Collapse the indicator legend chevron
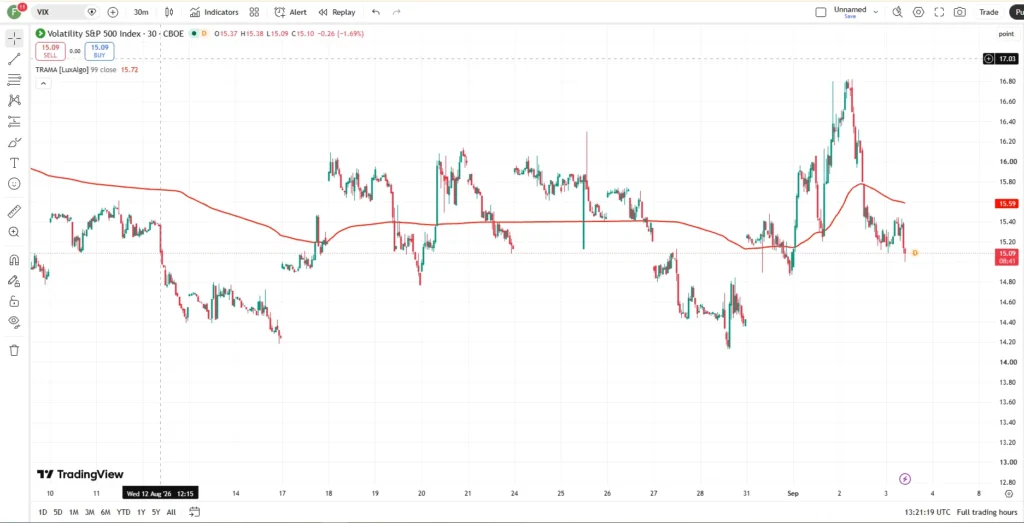This screenshot has width=1024, height=523. (x=42, y=83)
